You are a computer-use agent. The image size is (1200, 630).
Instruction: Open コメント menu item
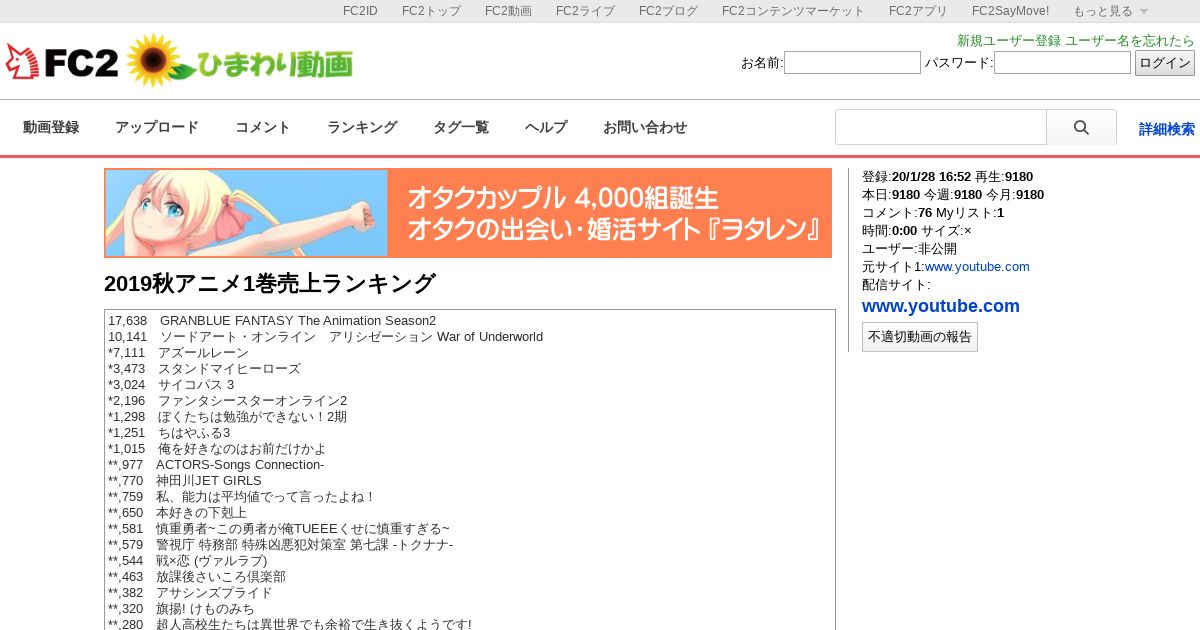(x=263, y=128)
